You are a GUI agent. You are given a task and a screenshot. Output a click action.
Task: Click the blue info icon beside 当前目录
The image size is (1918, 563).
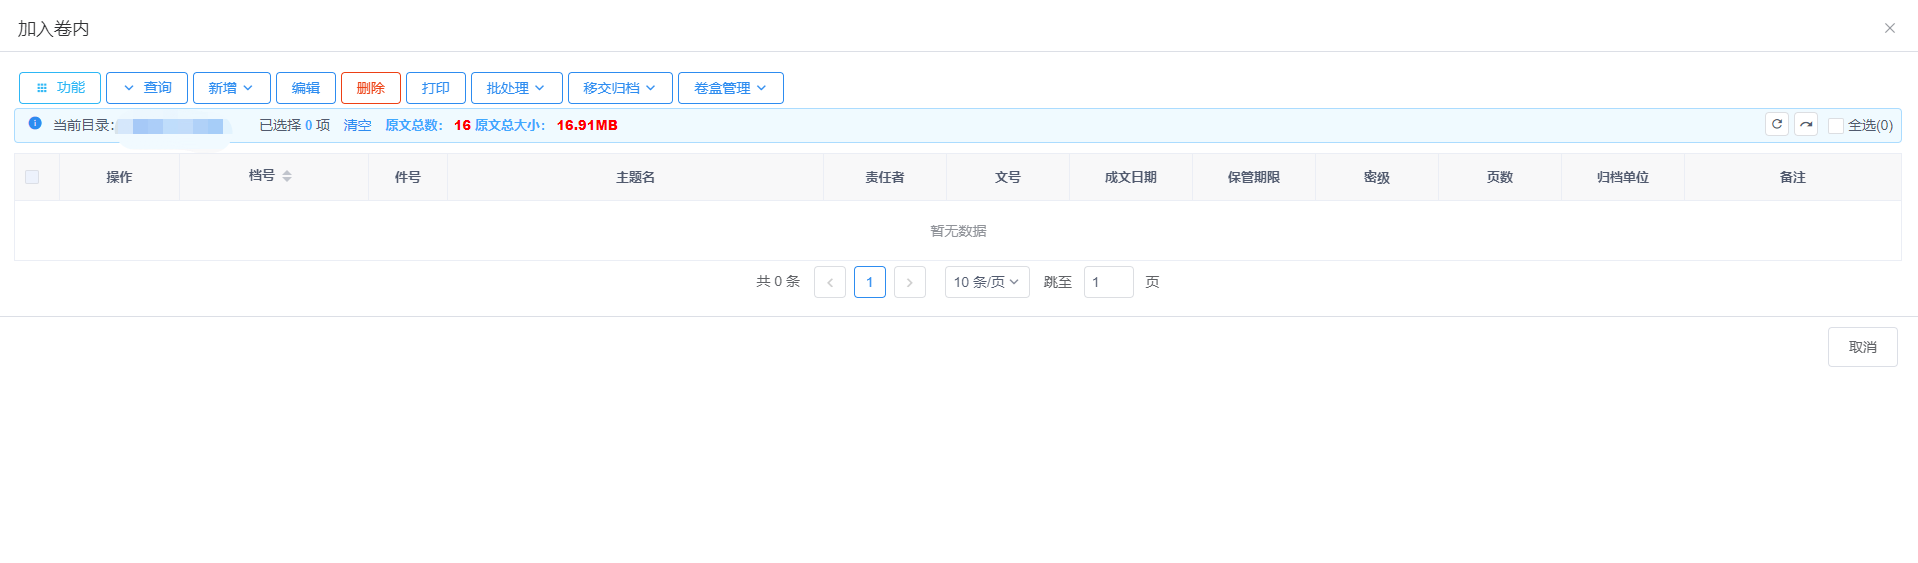pyautogui.click(x=35, y=124)
